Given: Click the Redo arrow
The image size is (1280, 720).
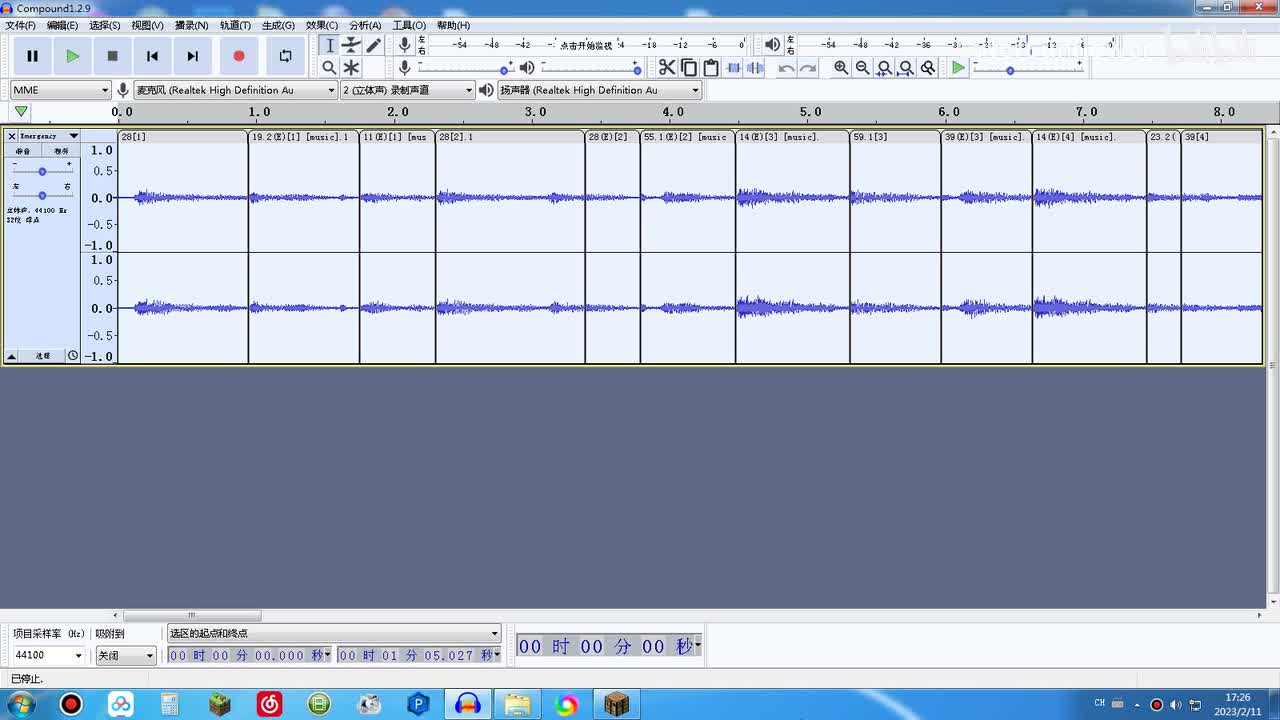Looking at the screenshot, I should coord(808,67).
